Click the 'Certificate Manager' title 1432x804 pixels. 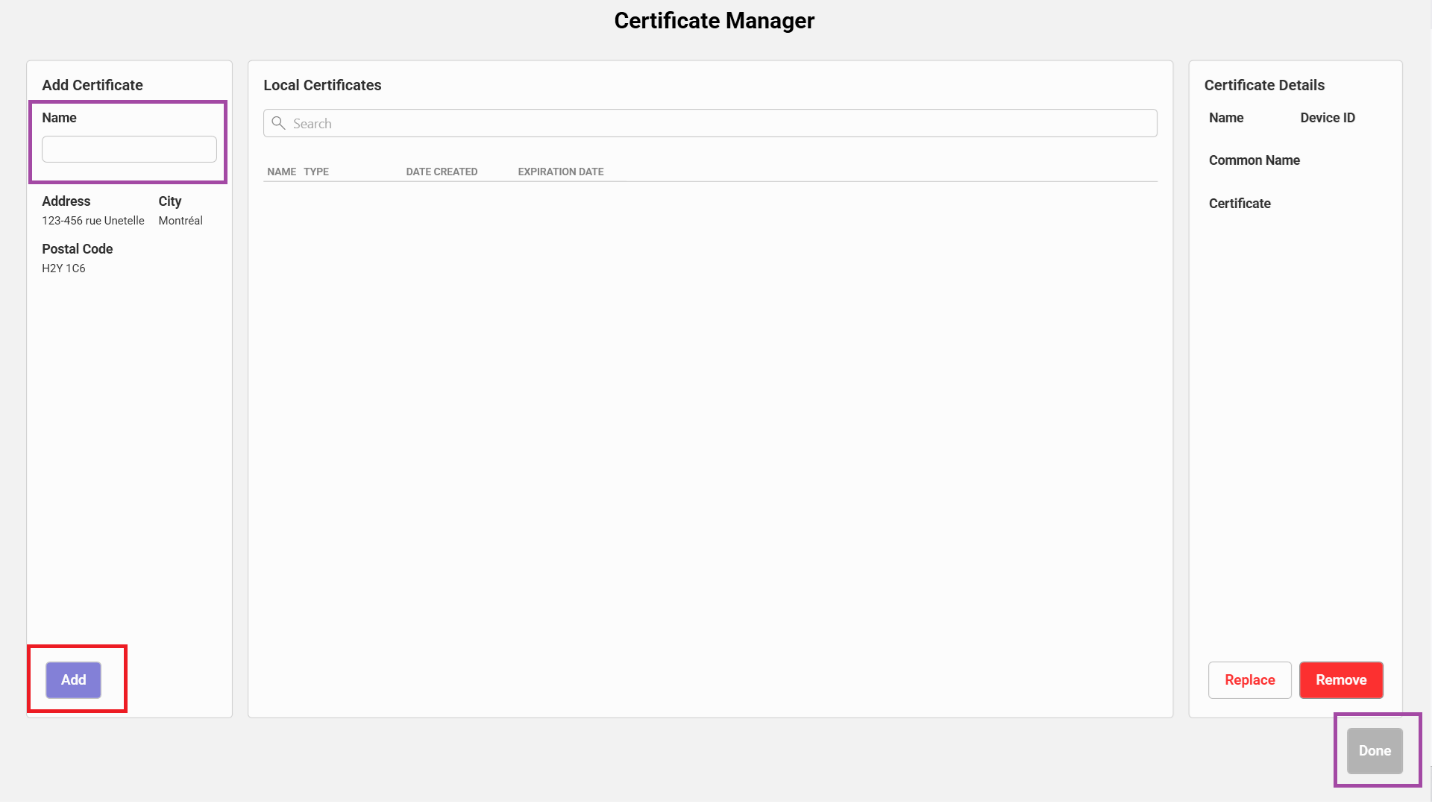[714, 20]
